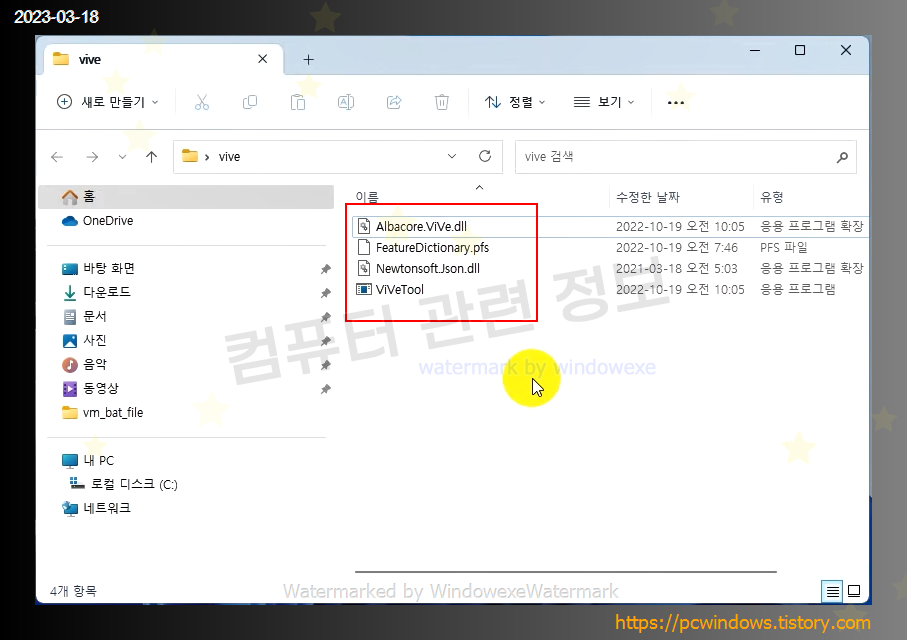Close the vive tab
Viewport: 907px width, 640px height.
click(263, 59)
